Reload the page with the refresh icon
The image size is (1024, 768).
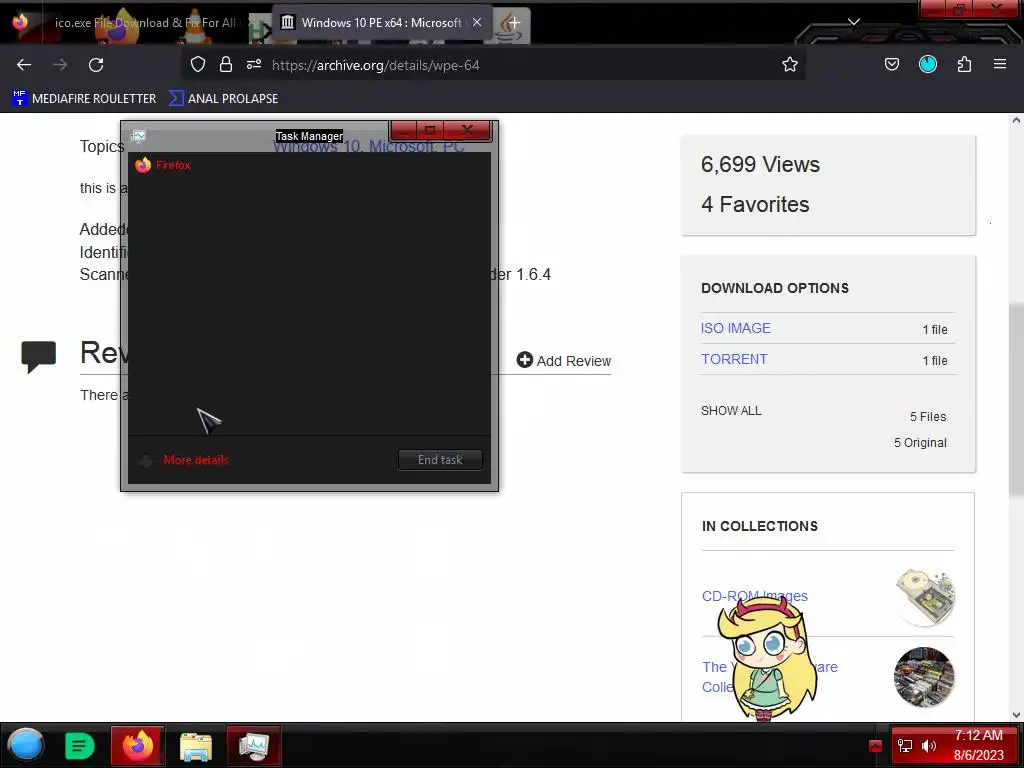[x=96, y=65]
